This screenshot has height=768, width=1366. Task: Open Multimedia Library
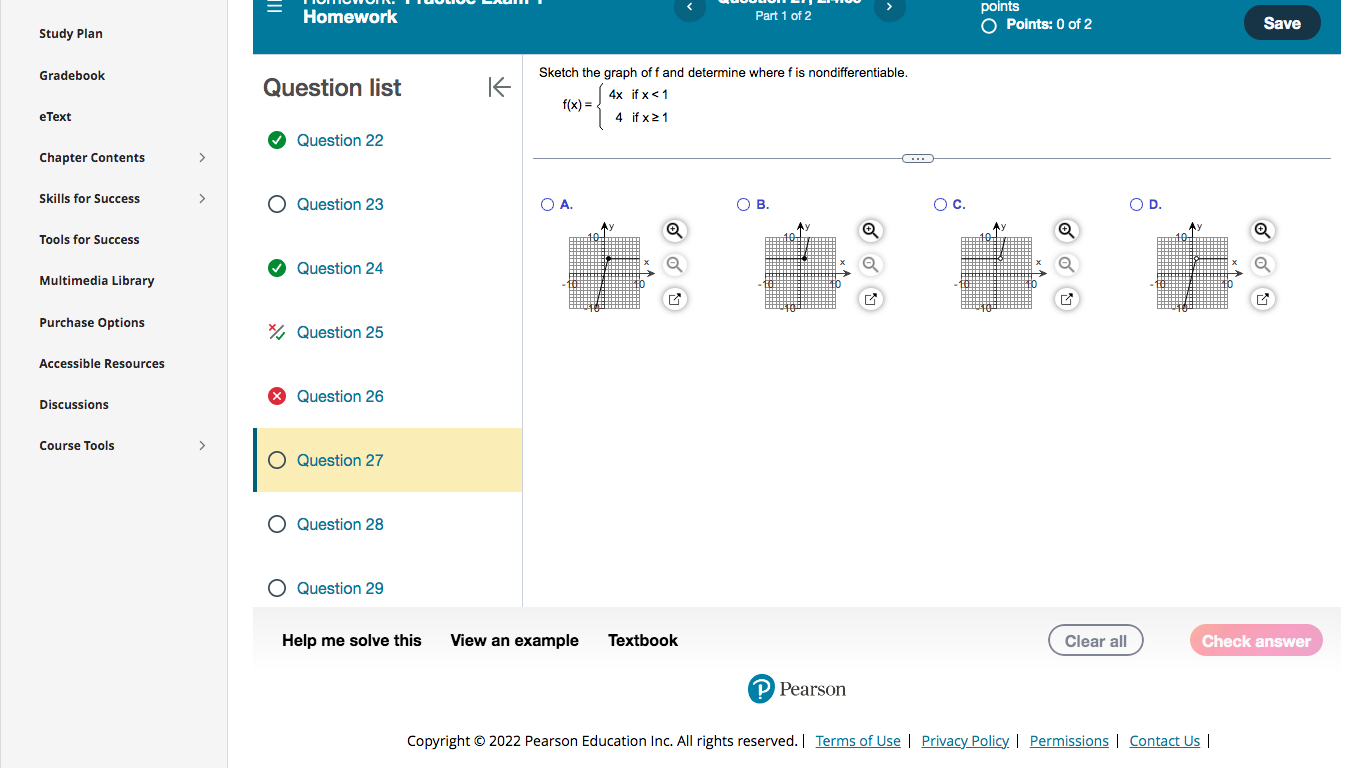(97, 281)
